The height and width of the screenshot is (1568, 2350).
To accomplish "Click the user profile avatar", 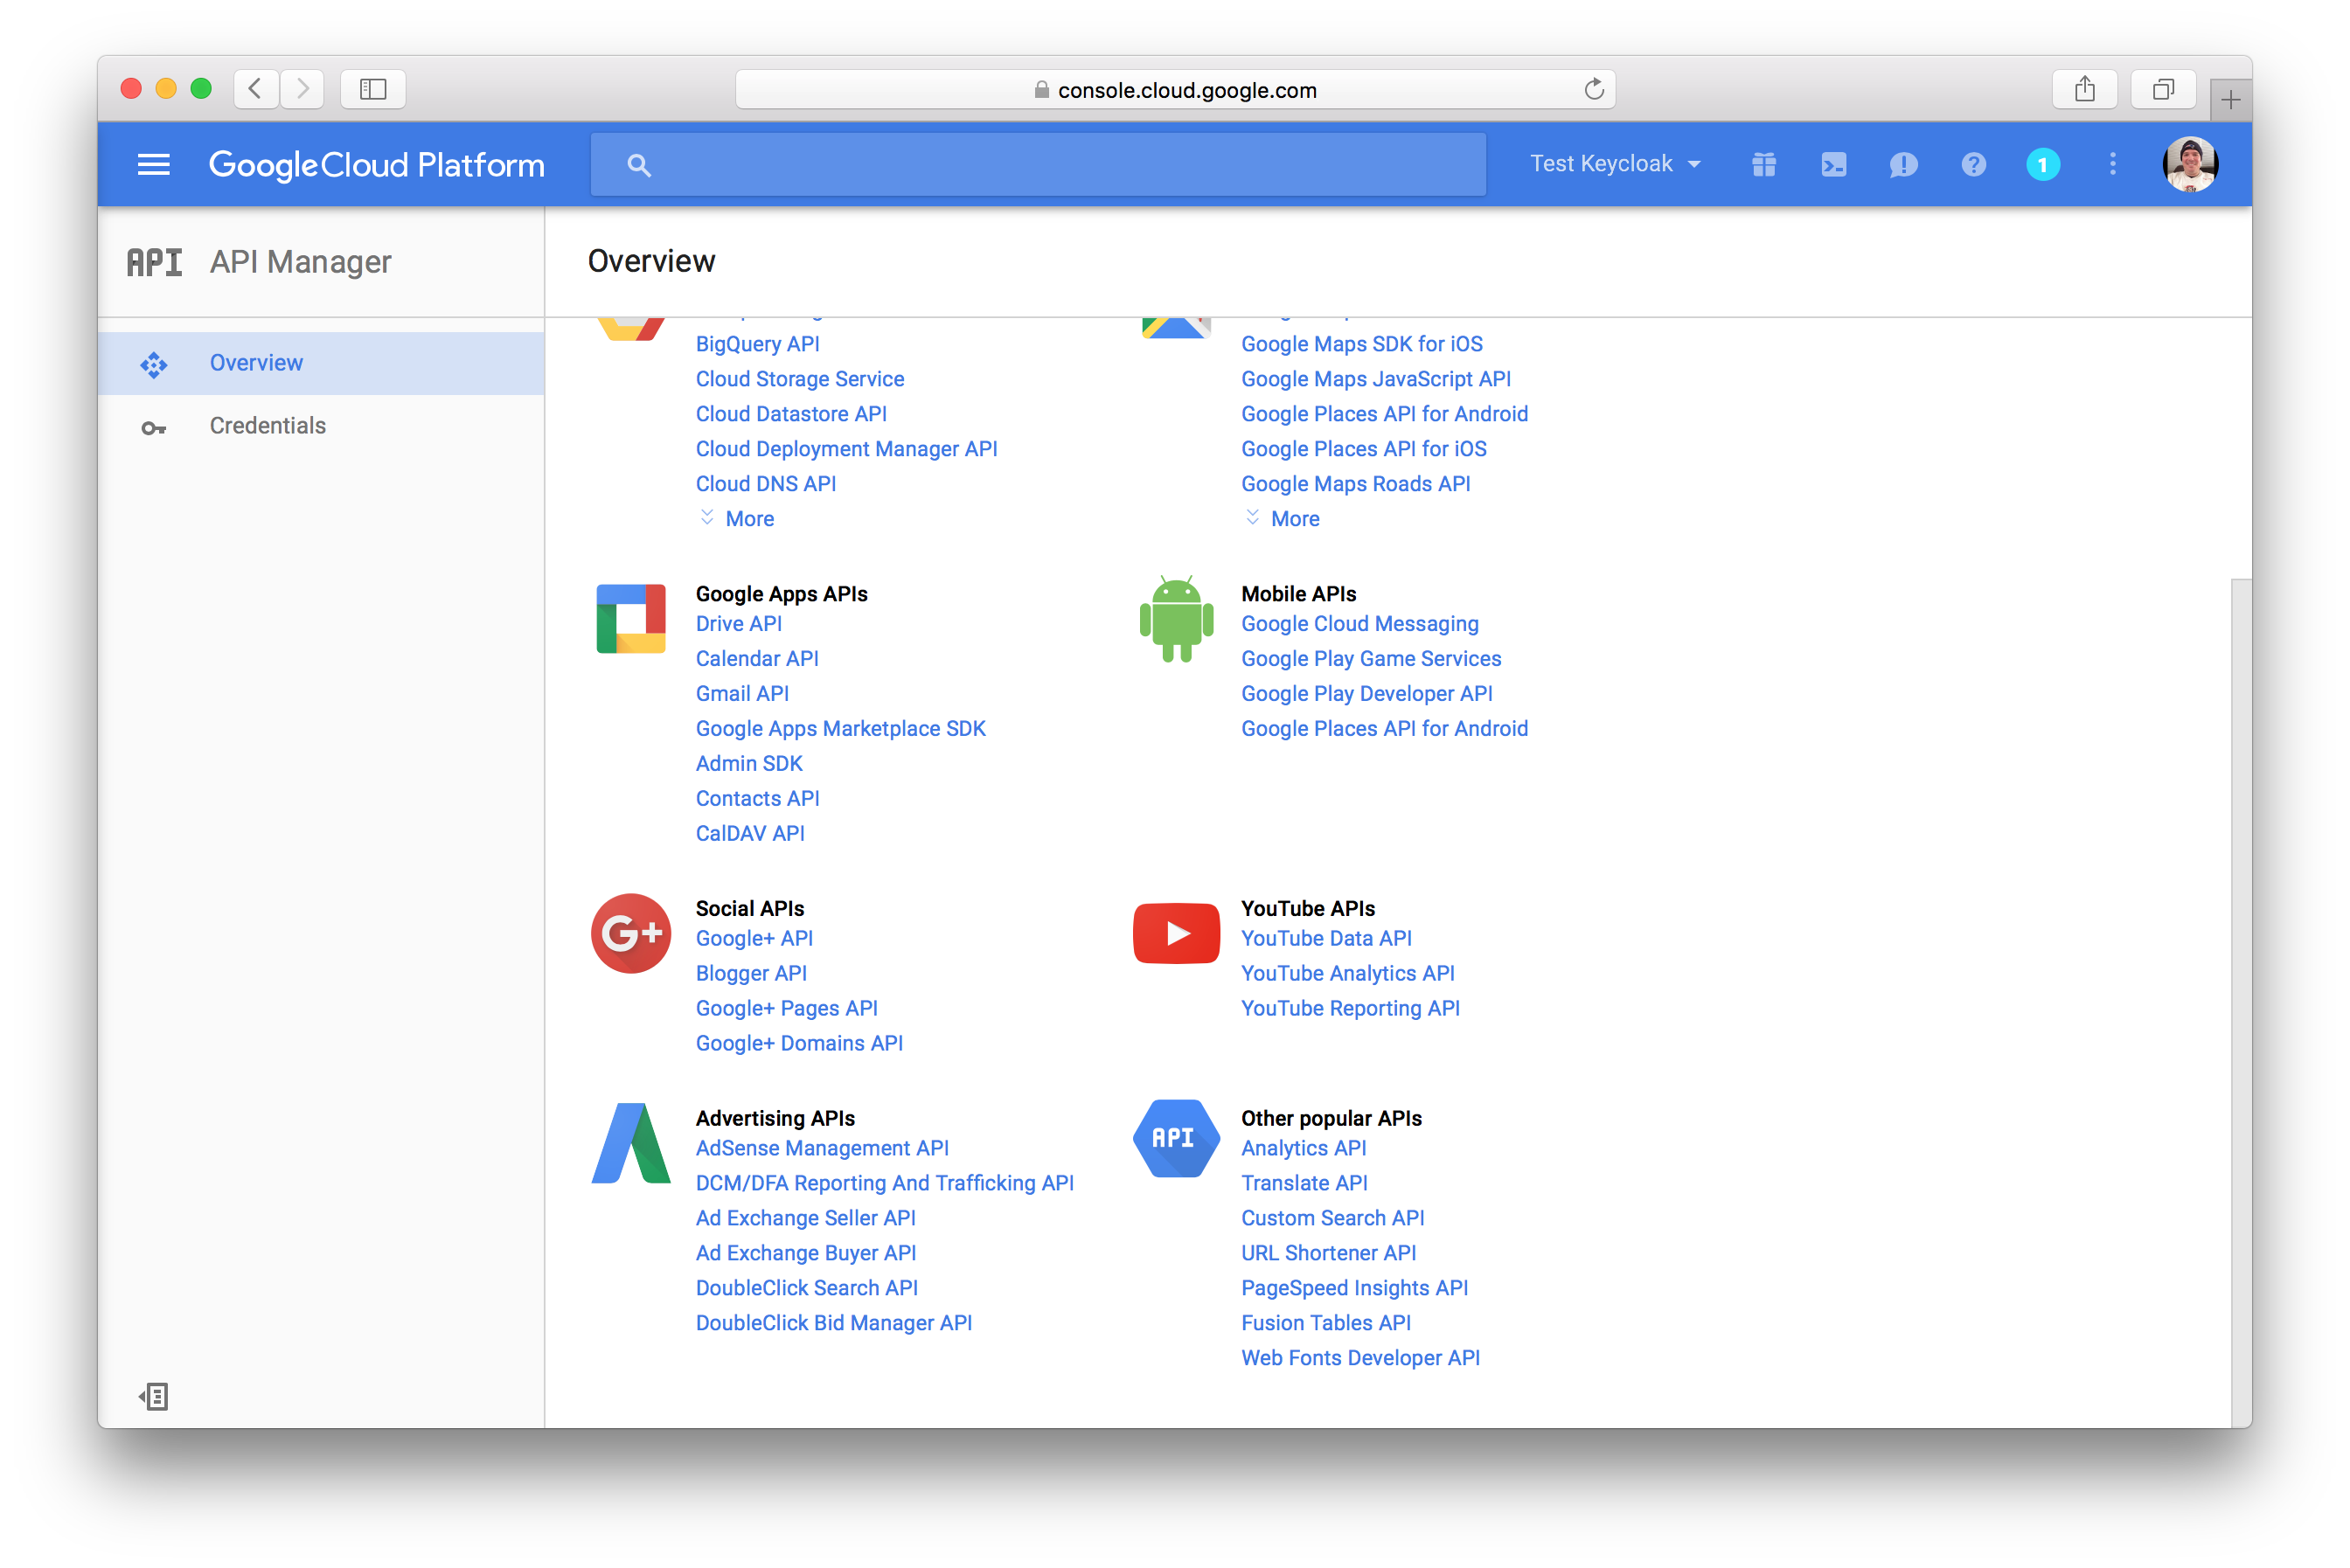I will (x=2189, y=165).
